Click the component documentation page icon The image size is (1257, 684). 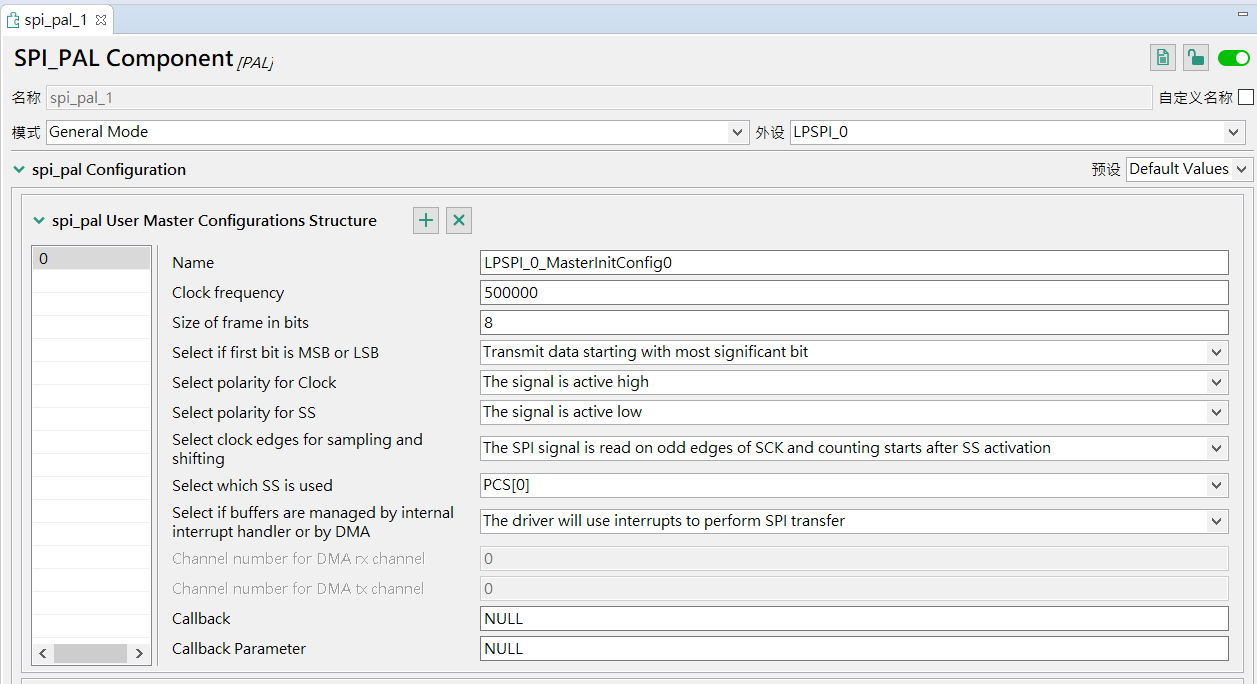pos(1162,58)
